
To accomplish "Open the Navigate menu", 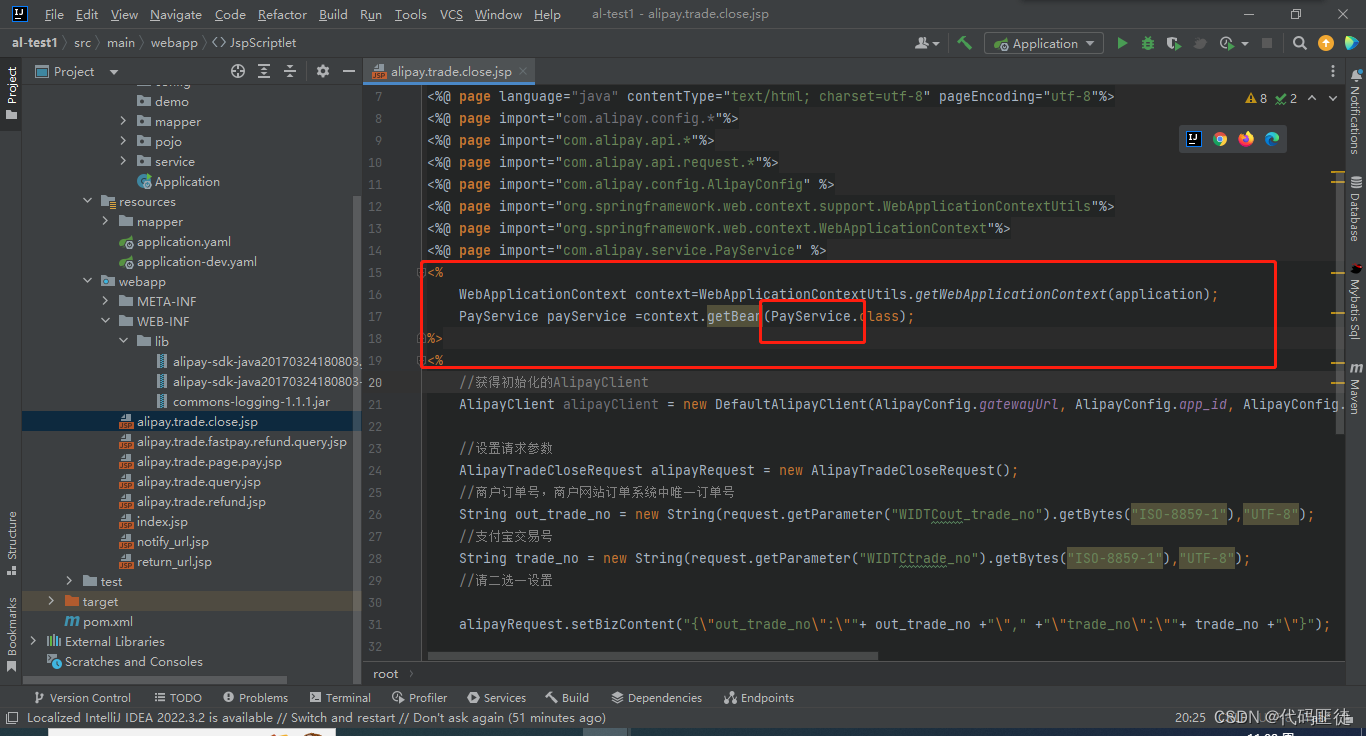I will (x=176, y=15).
